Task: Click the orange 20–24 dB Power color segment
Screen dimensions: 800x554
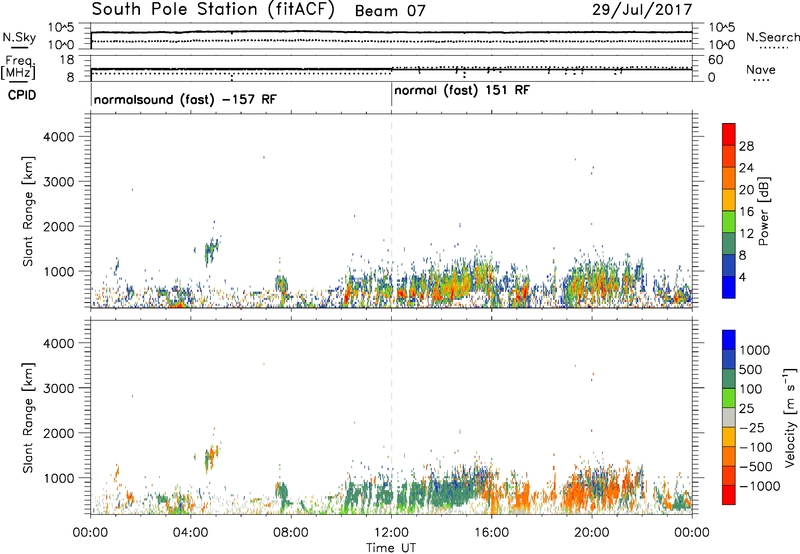Action: [729, 178]
